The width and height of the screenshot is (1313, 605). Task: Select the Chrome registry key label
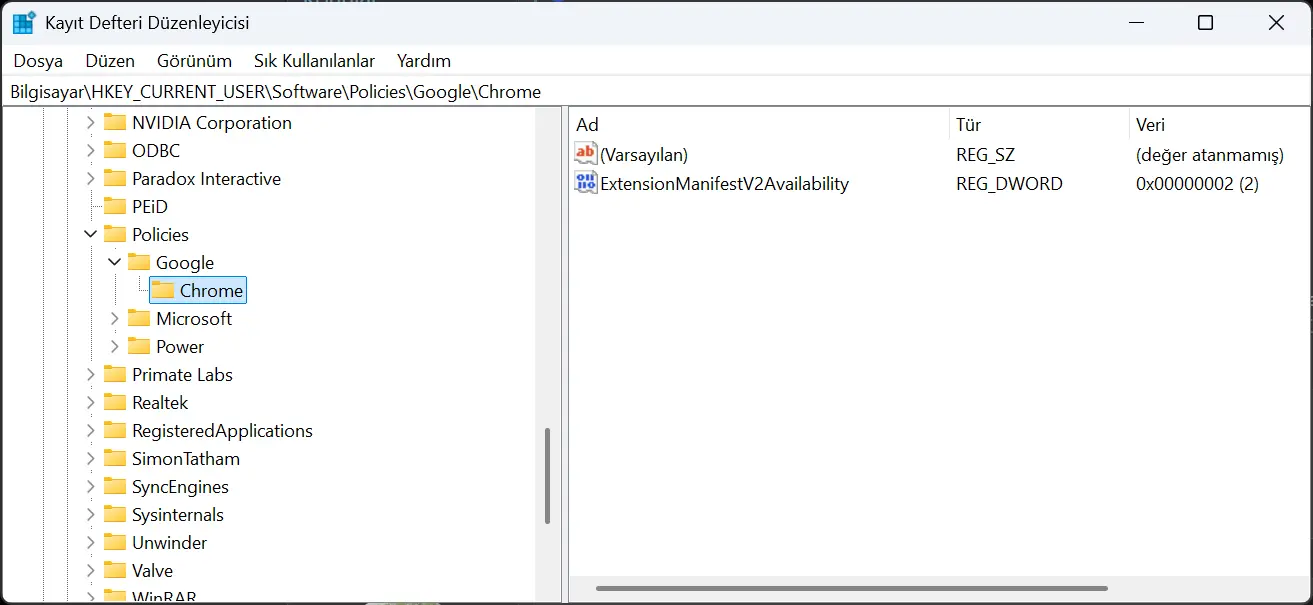tap(211, 291)
